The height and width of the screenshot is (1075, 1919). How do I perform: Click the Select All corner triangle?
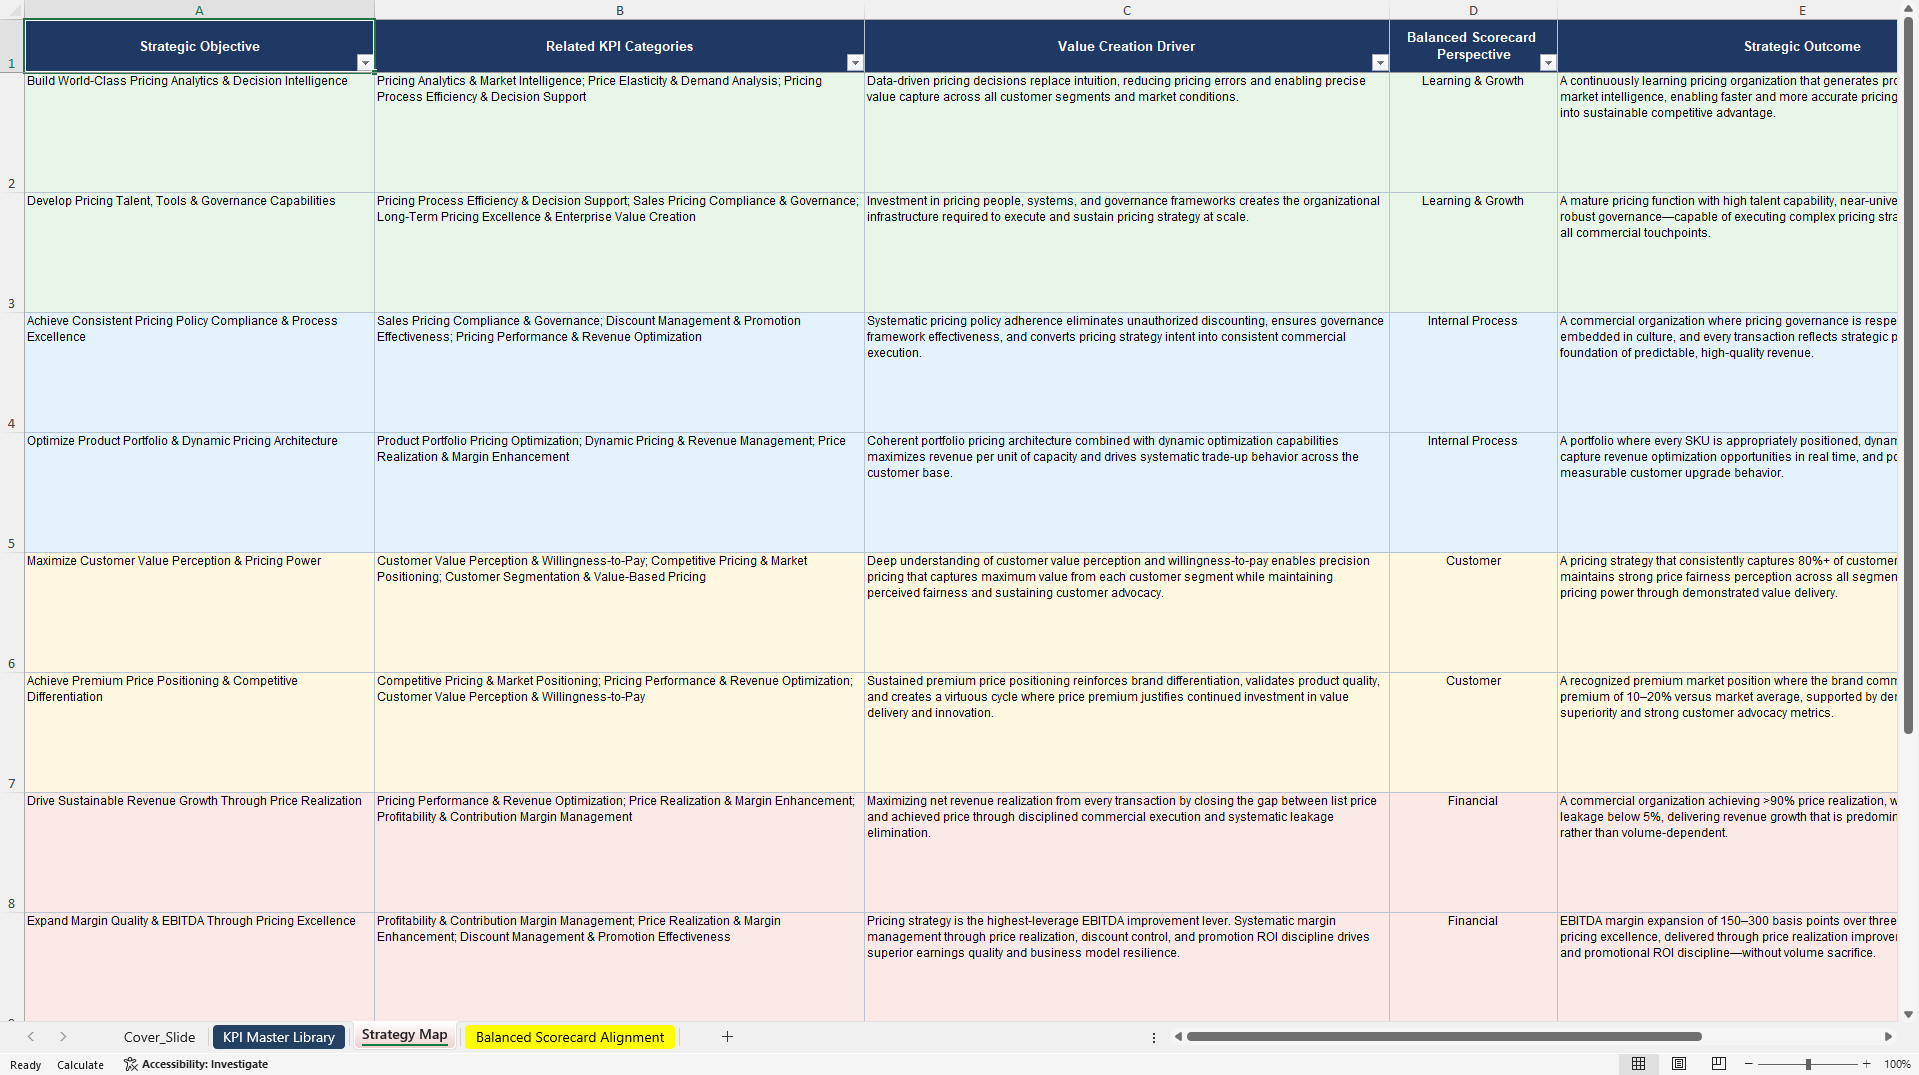(12, 10)
